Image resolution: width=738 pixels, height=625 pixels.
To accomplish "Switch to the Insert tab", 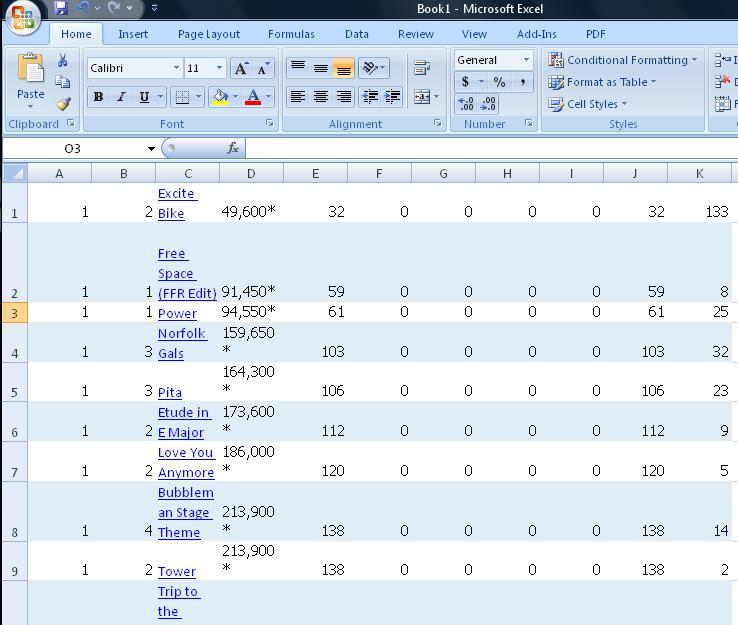I will pyautogui.click(x=133, y=34).
